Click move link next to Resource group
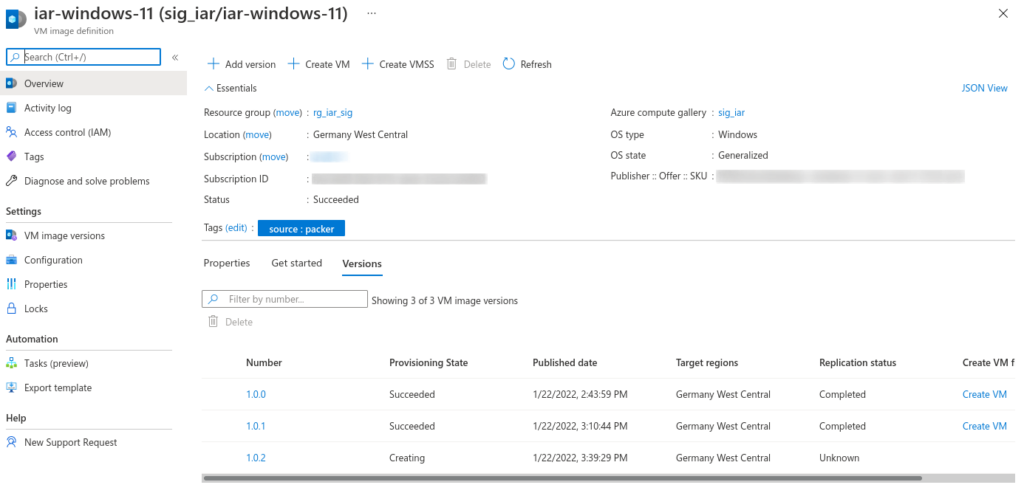Screen dimensions: 1024x496 point(287,112)
